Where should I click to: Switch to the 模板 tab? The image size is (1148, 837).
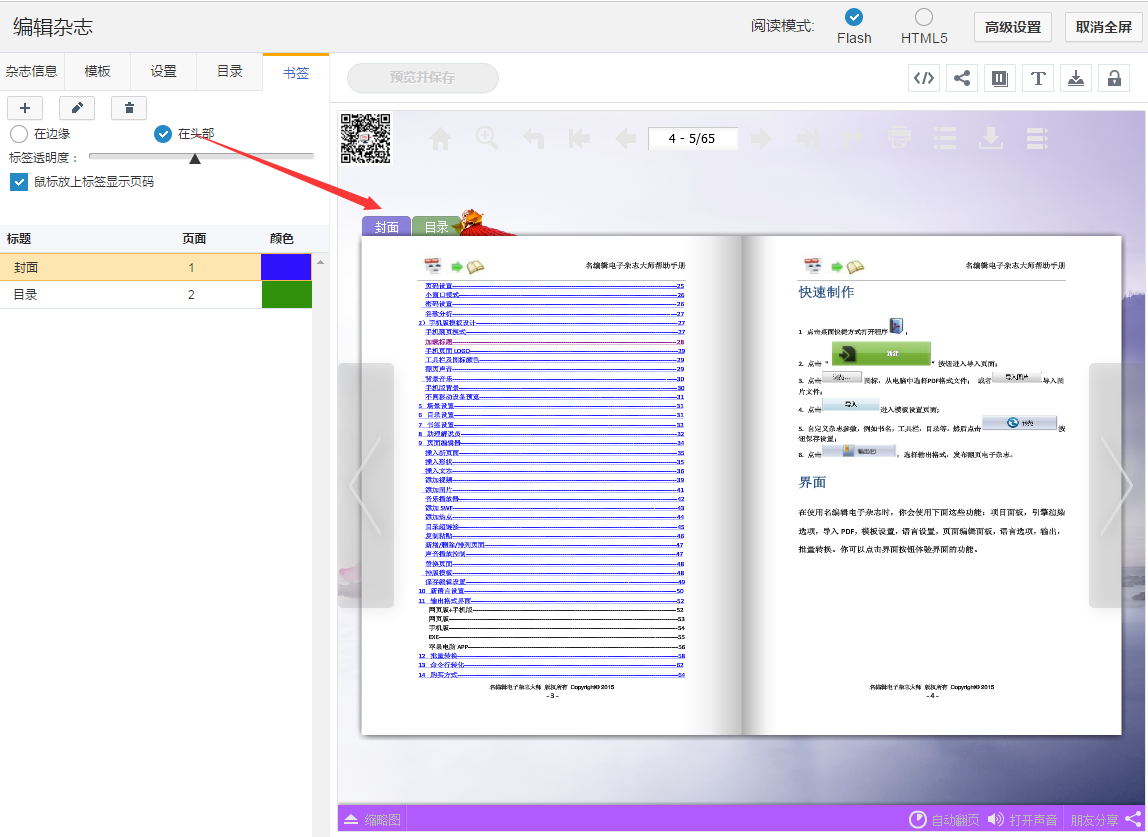pyautogui.click(x=97, y=72)
